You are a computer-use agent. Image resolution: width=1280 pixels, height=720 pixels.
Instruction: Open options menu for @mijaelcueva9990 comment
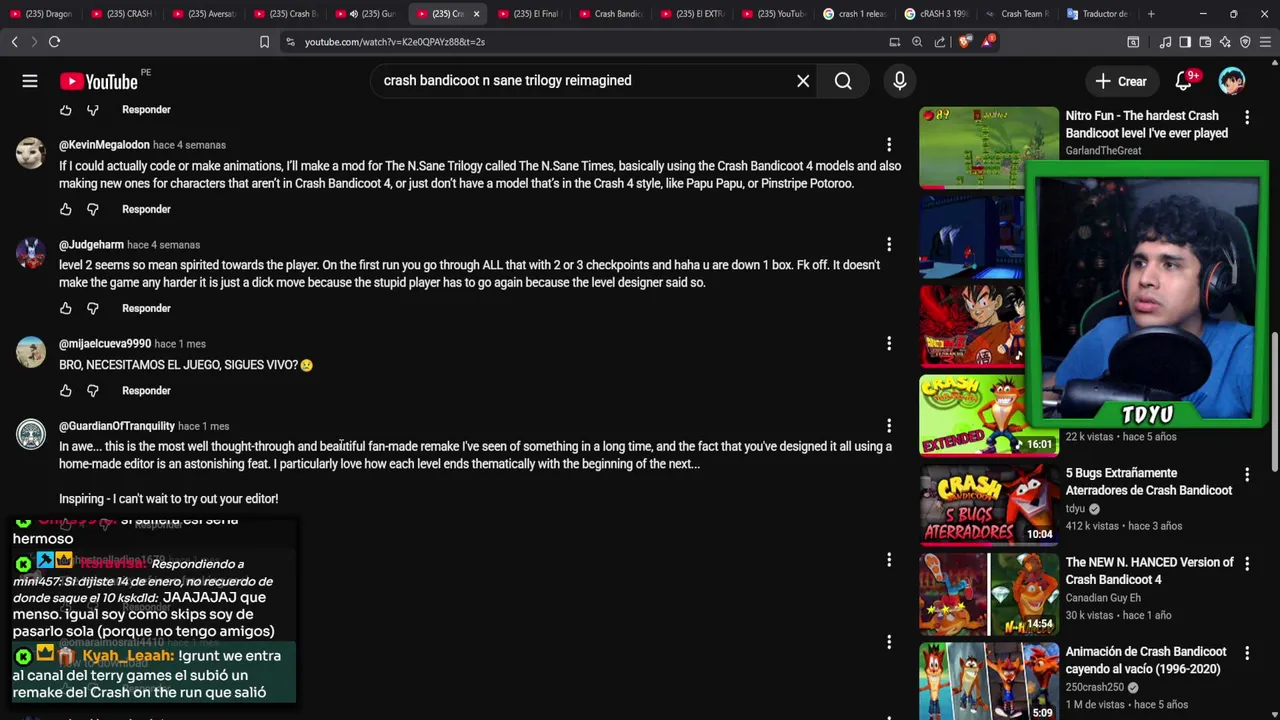pos(889,343)
